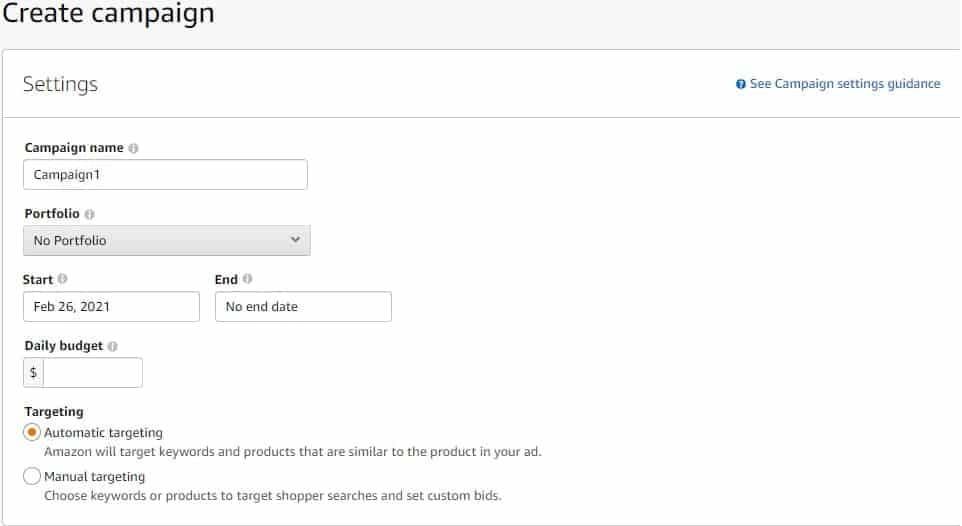Image resolution: width=962 pixels, height=526 pixels.
Task: Click the info icon beside Portfolio label
Action: coord(90,214)
